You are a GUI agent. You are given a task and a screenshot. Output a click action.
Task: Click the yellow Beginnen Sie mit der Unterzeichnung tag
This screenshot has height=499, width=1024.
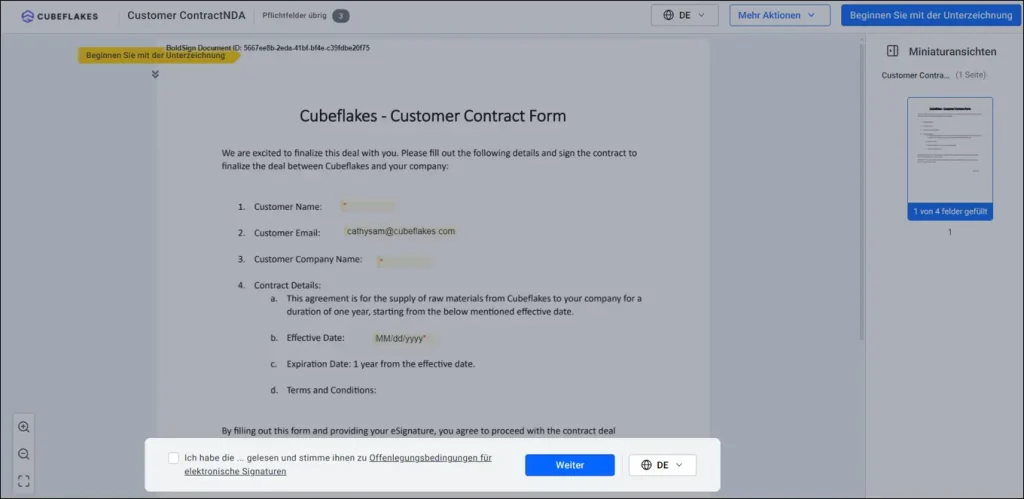coord(158,56)
